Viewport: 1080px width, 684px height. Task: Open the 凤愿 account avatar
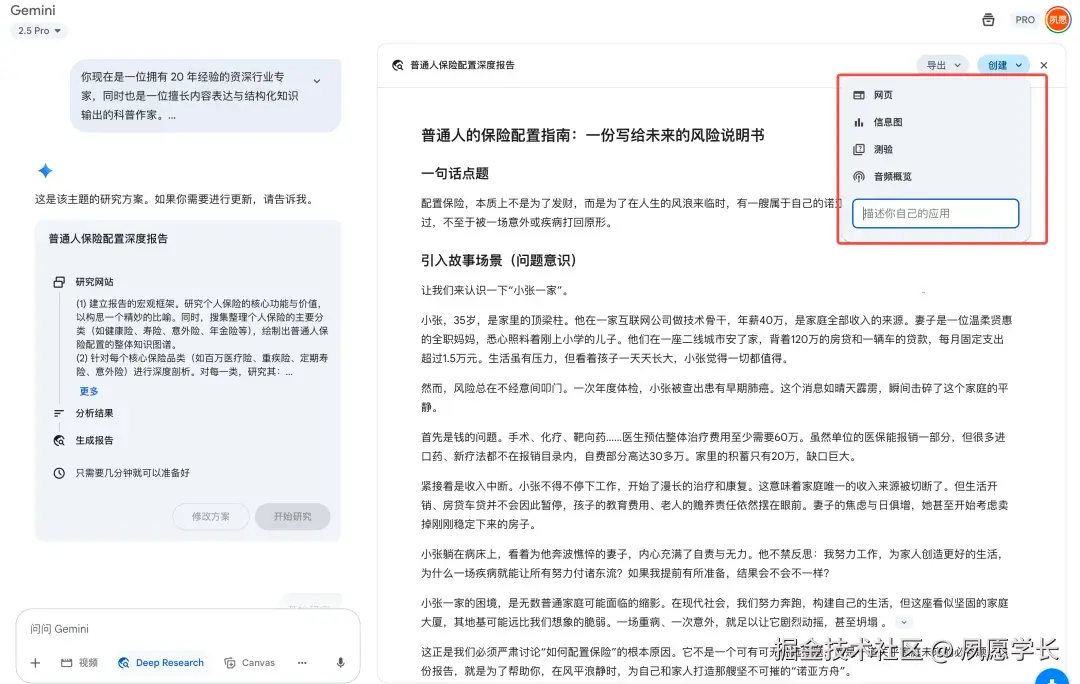[1056, 19]
